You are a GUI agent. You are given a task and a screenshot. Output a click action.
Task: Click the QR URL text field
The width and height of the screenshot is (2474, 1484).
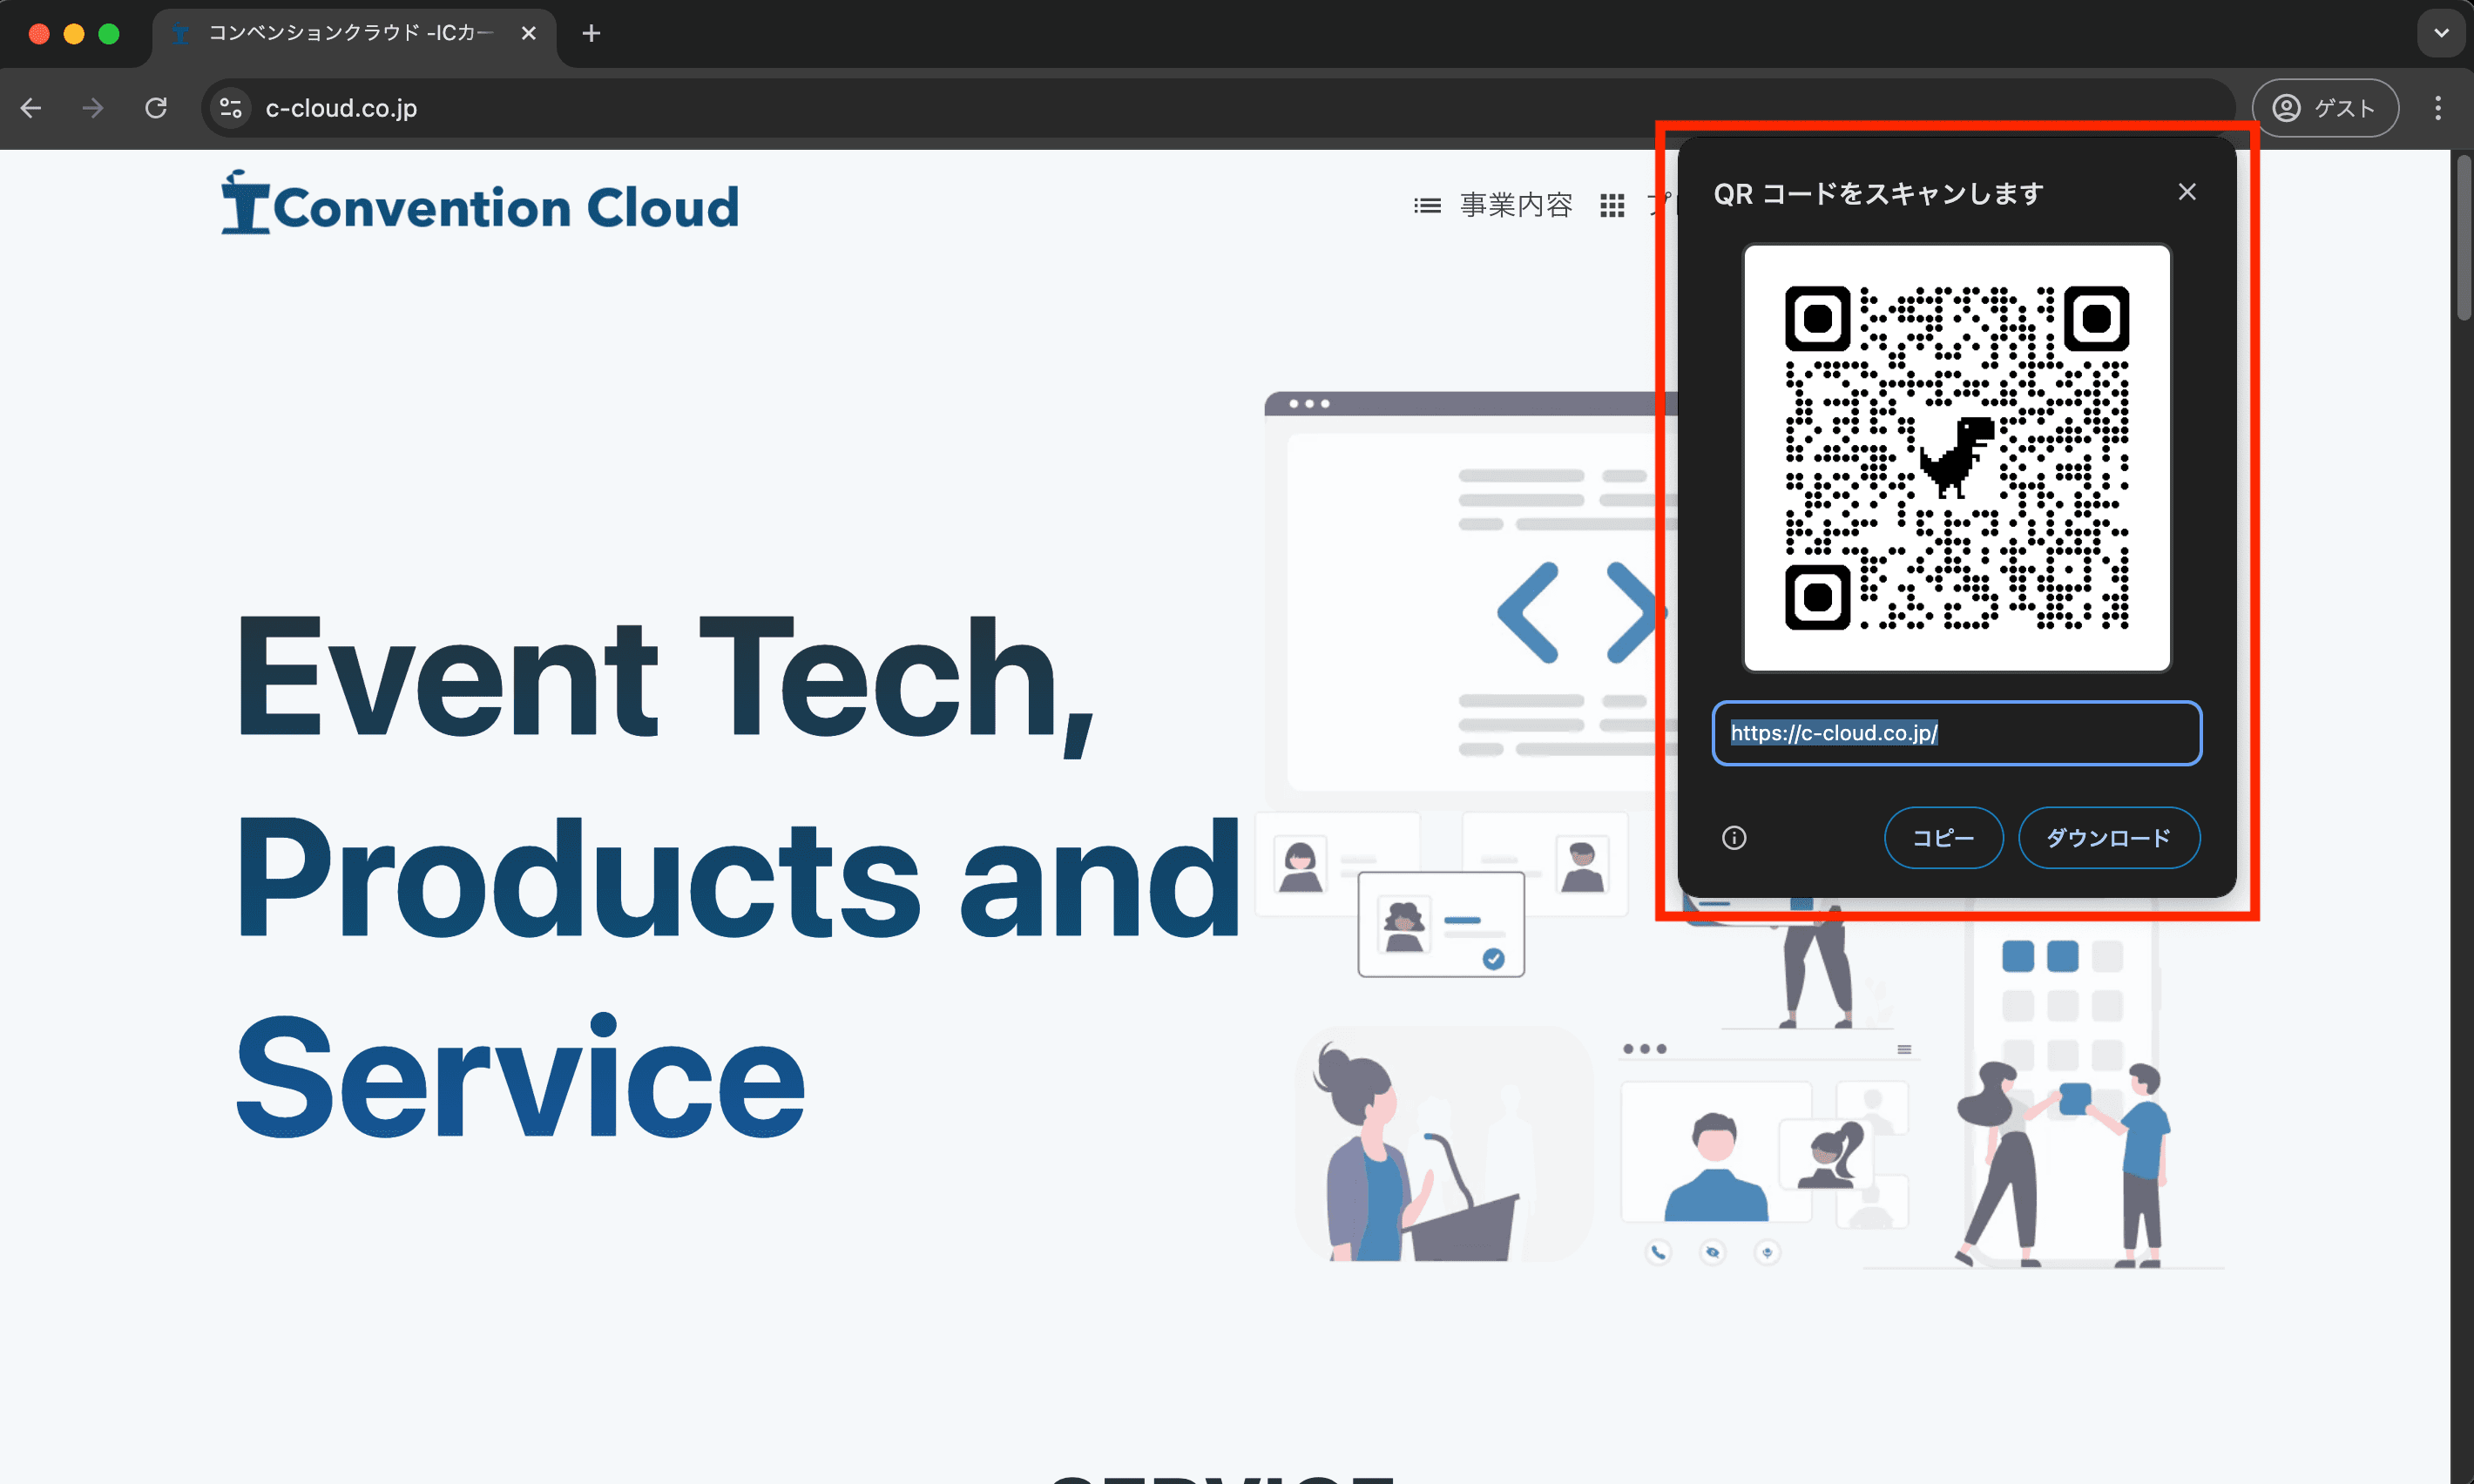[x=1957, y=733]
